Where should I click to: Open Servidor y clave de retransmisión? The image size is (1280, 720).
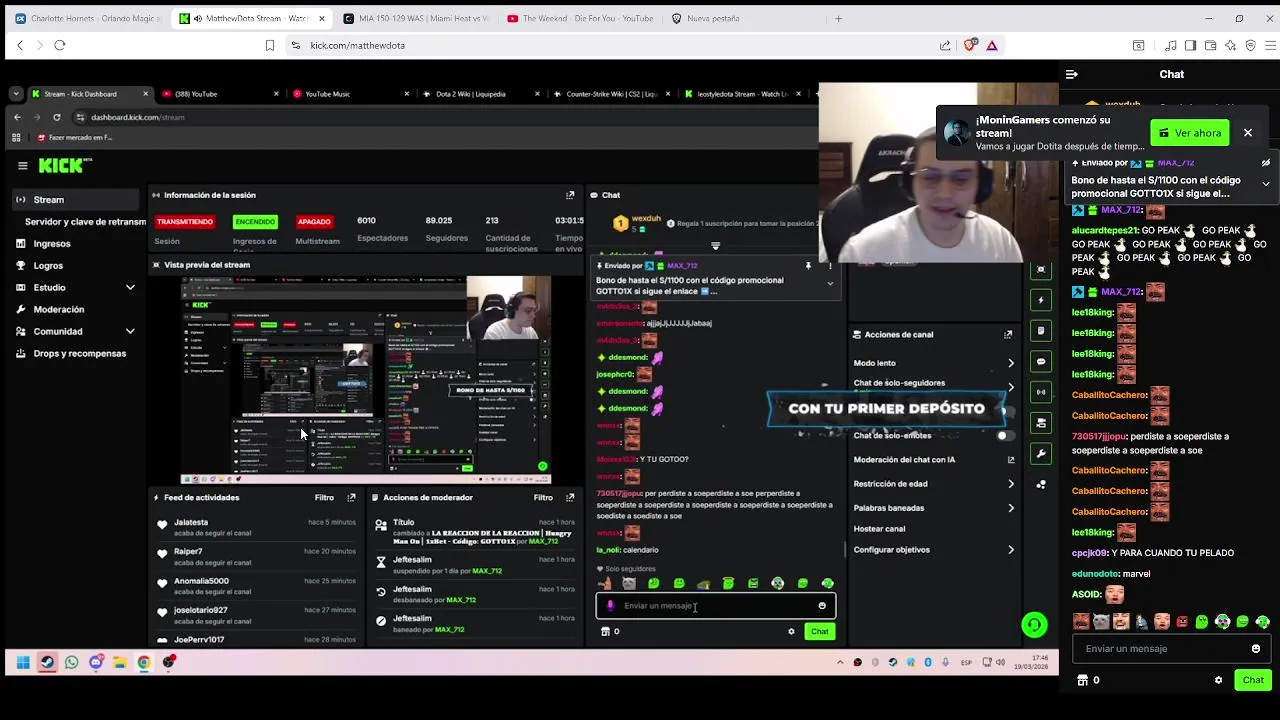point(85,222)
